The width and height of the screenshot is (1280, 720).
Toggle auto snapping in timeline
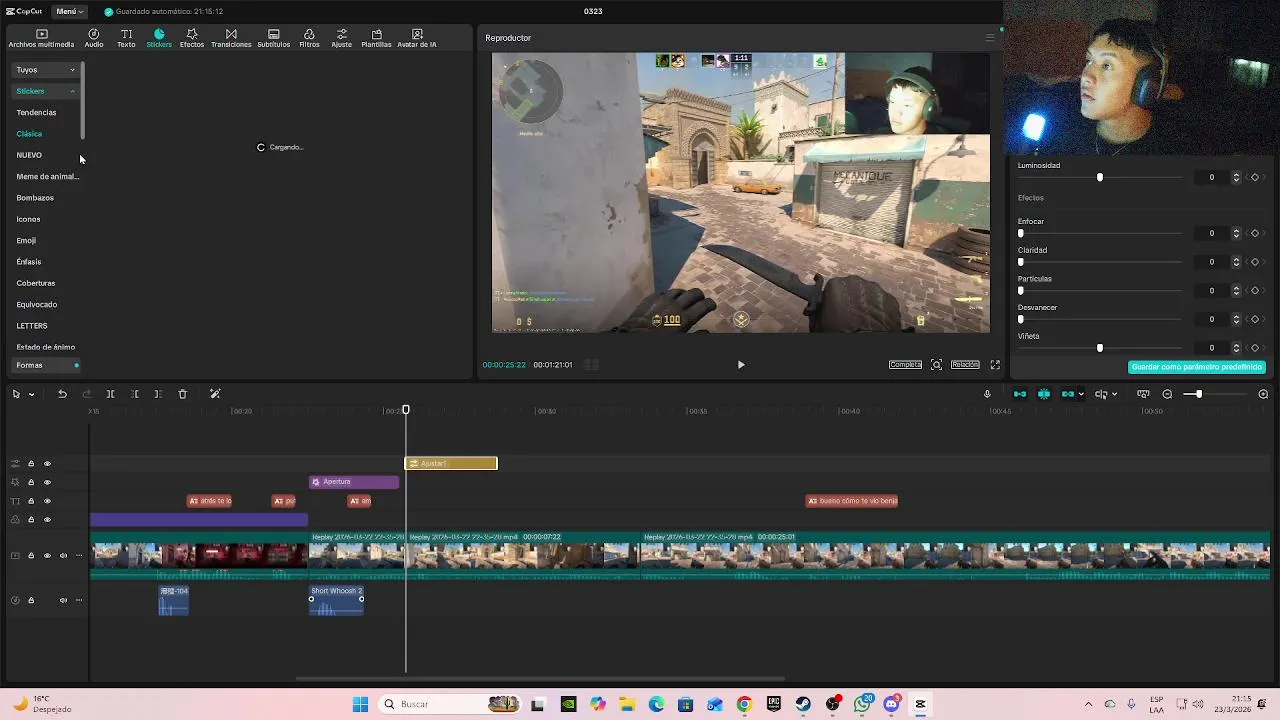click(x=1044, y=394)
